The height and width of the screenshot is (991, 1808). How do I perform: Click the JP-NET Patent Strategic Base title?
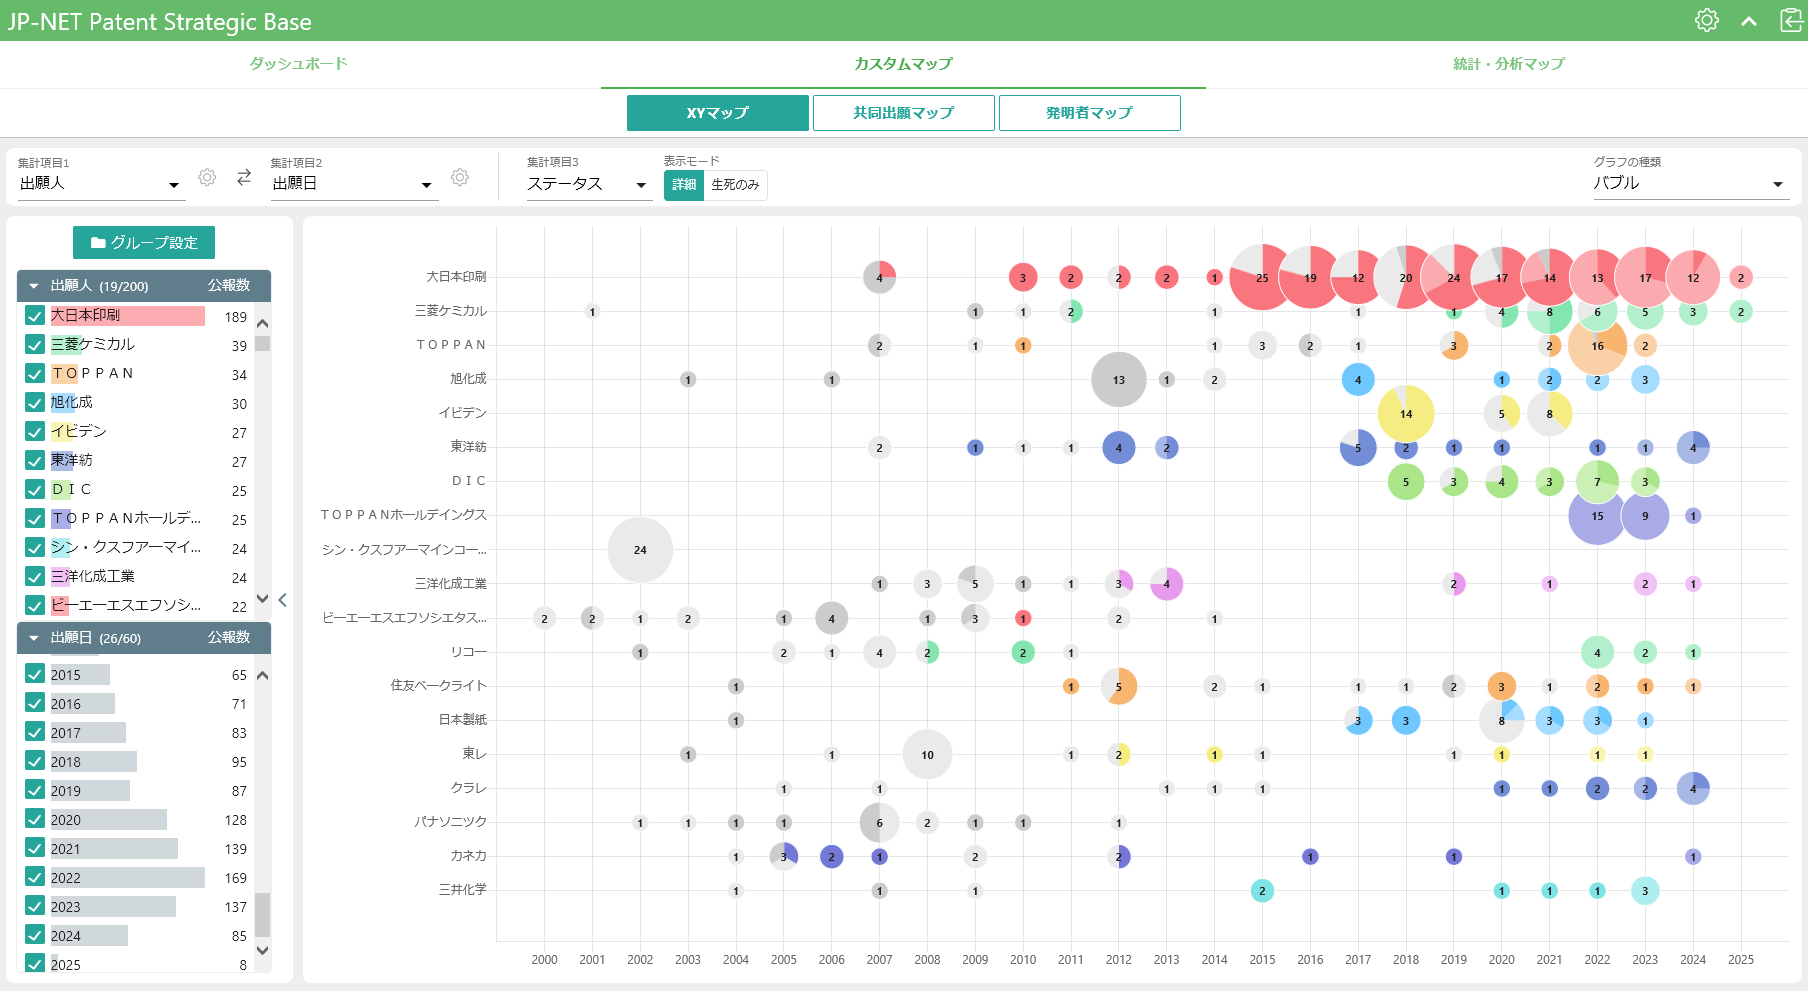coord(160,22)
